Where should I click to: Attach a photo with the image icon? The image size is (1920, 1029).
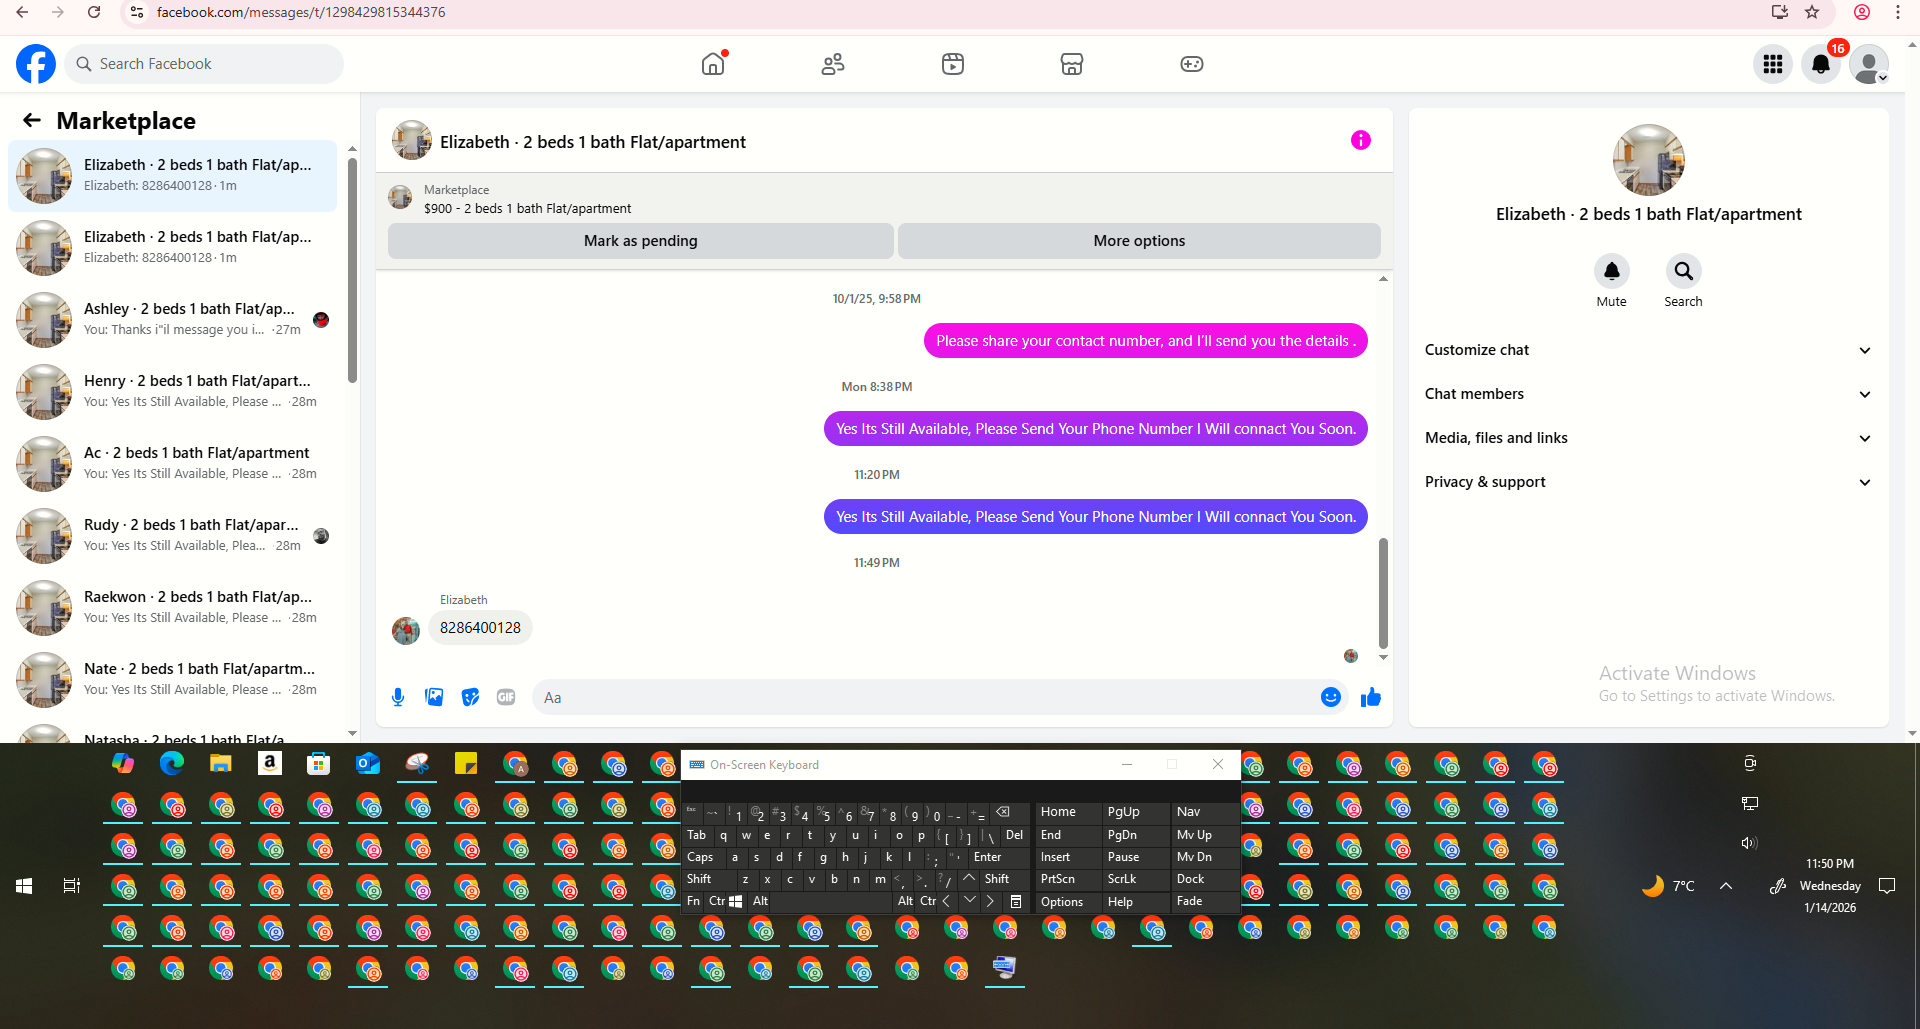point(434,697)
